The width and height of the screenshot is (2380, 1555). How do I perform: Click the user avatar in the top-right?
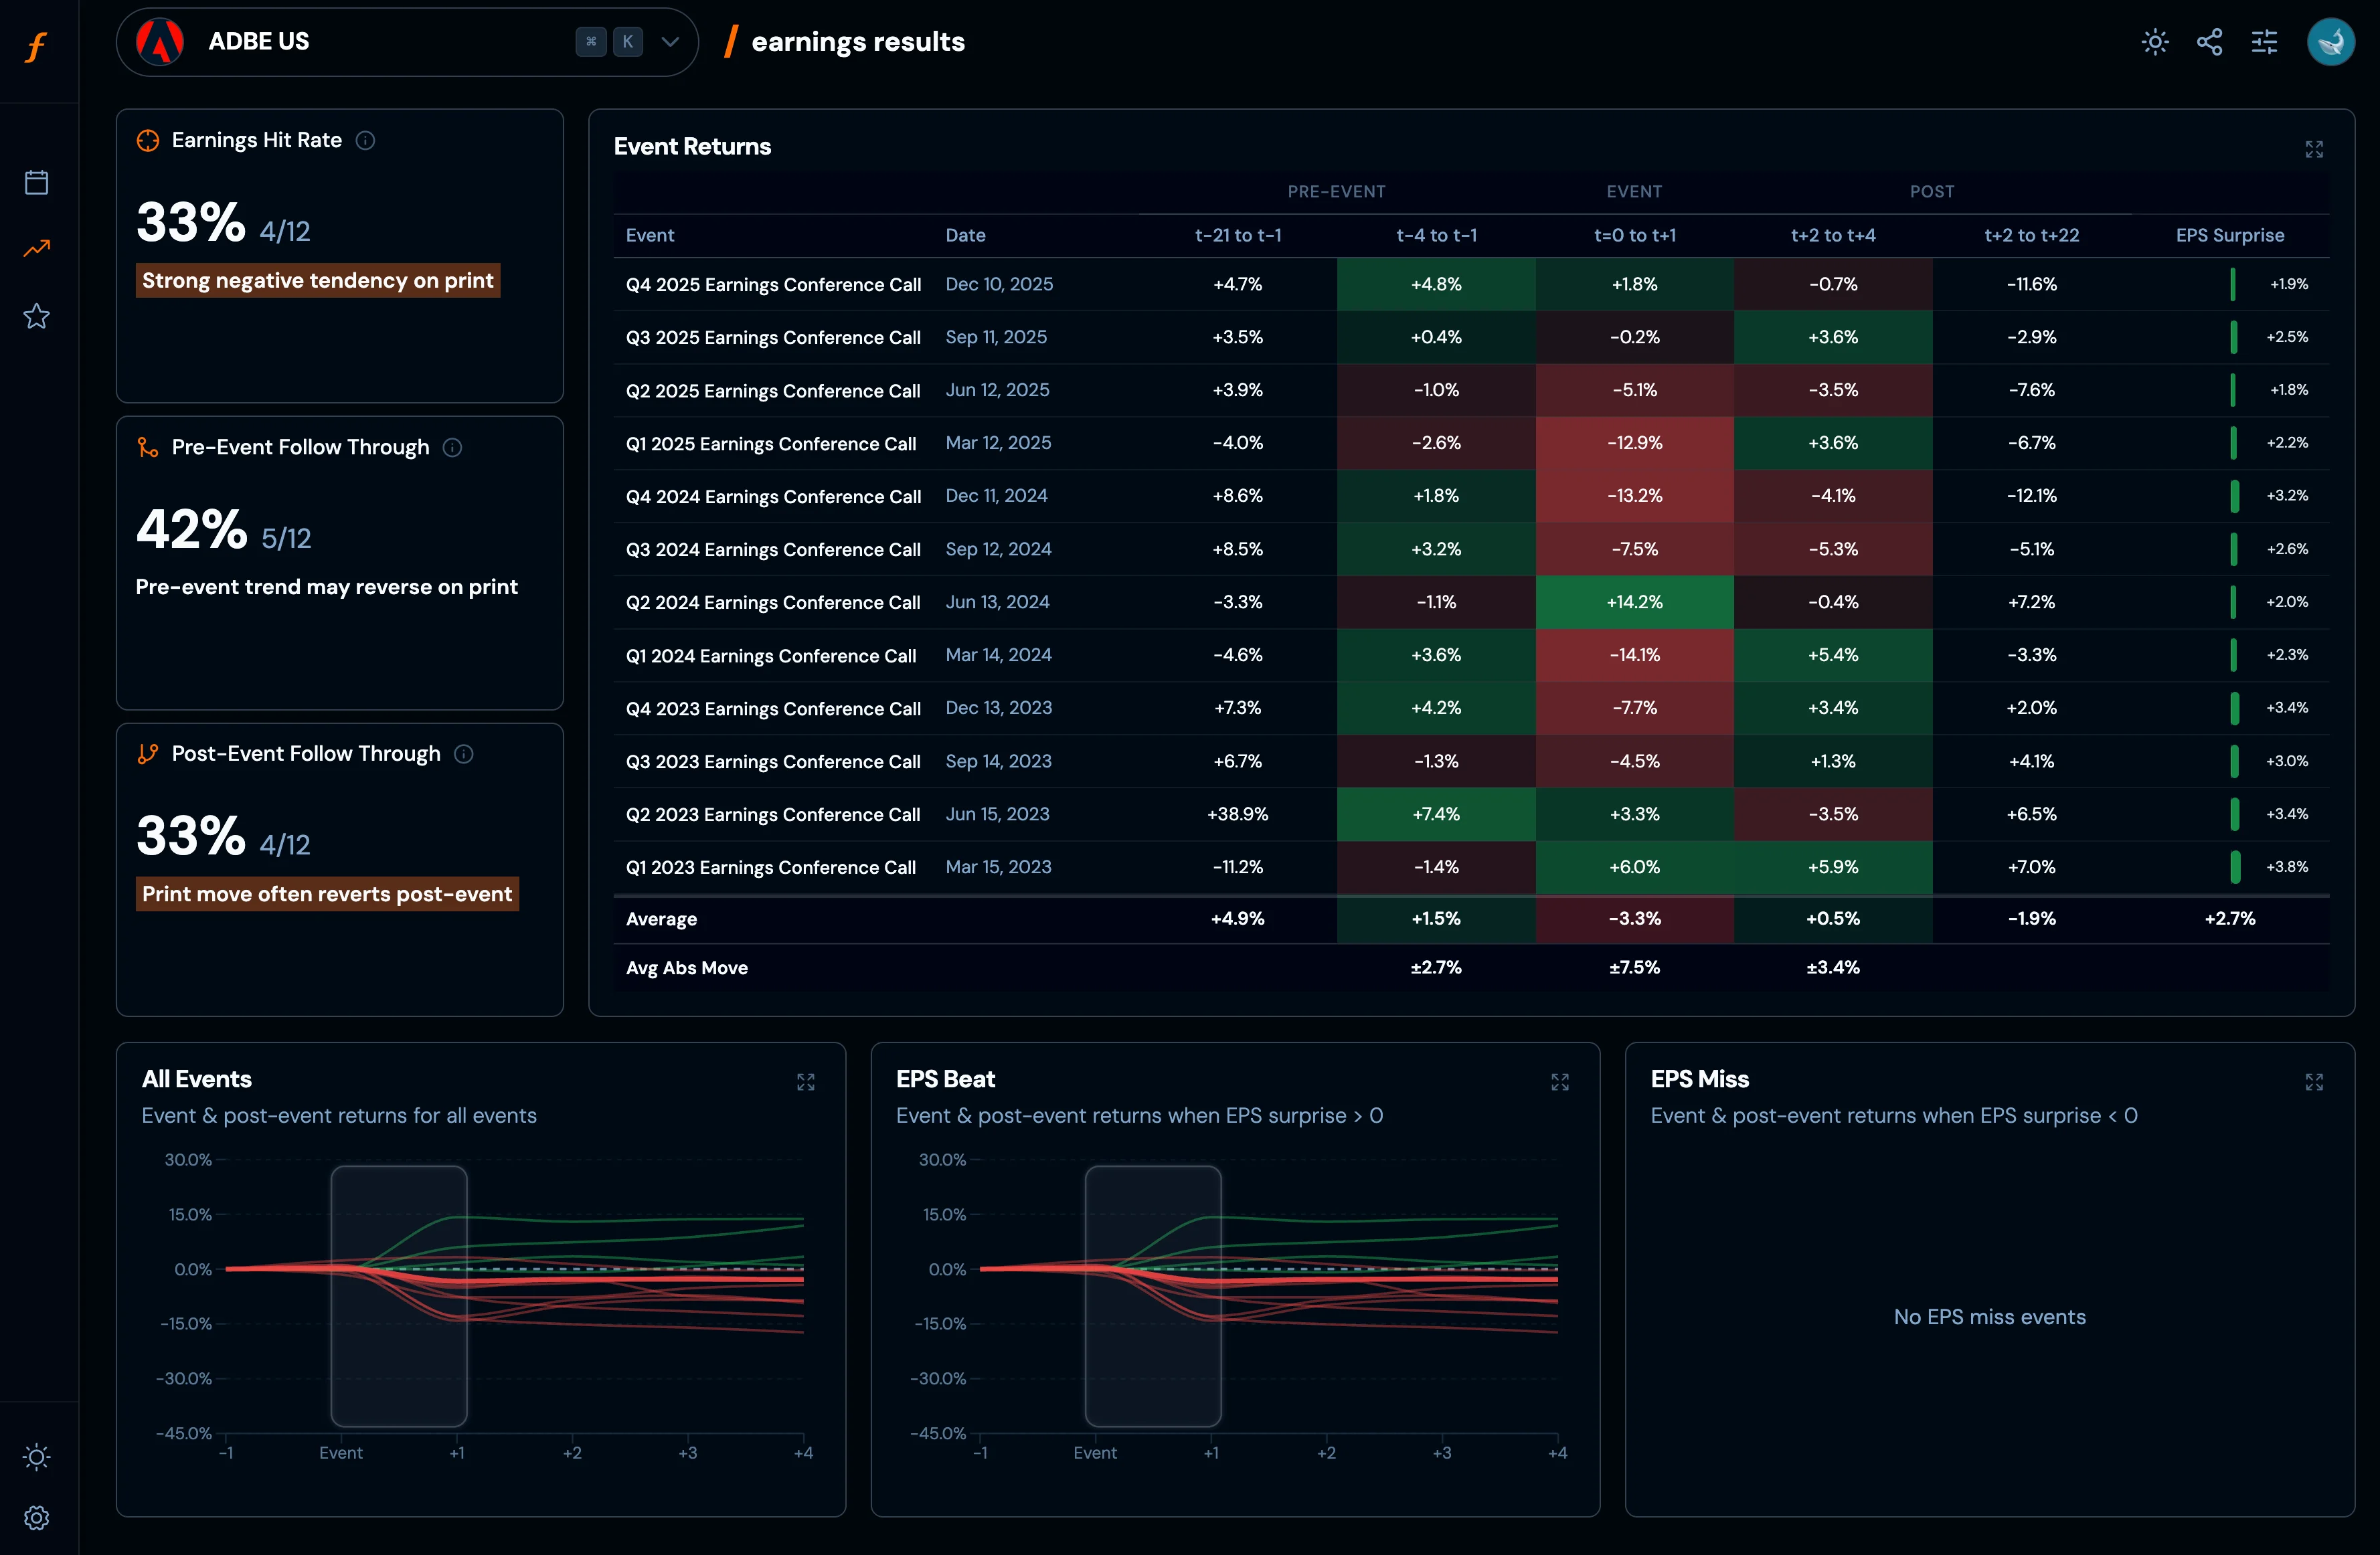coord(2332,42)
